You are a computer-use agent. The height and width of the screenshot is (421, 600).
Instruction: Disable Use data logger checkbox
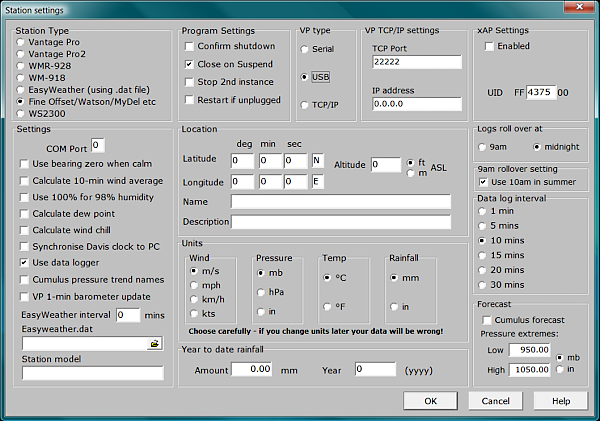(x=24, y=262)
